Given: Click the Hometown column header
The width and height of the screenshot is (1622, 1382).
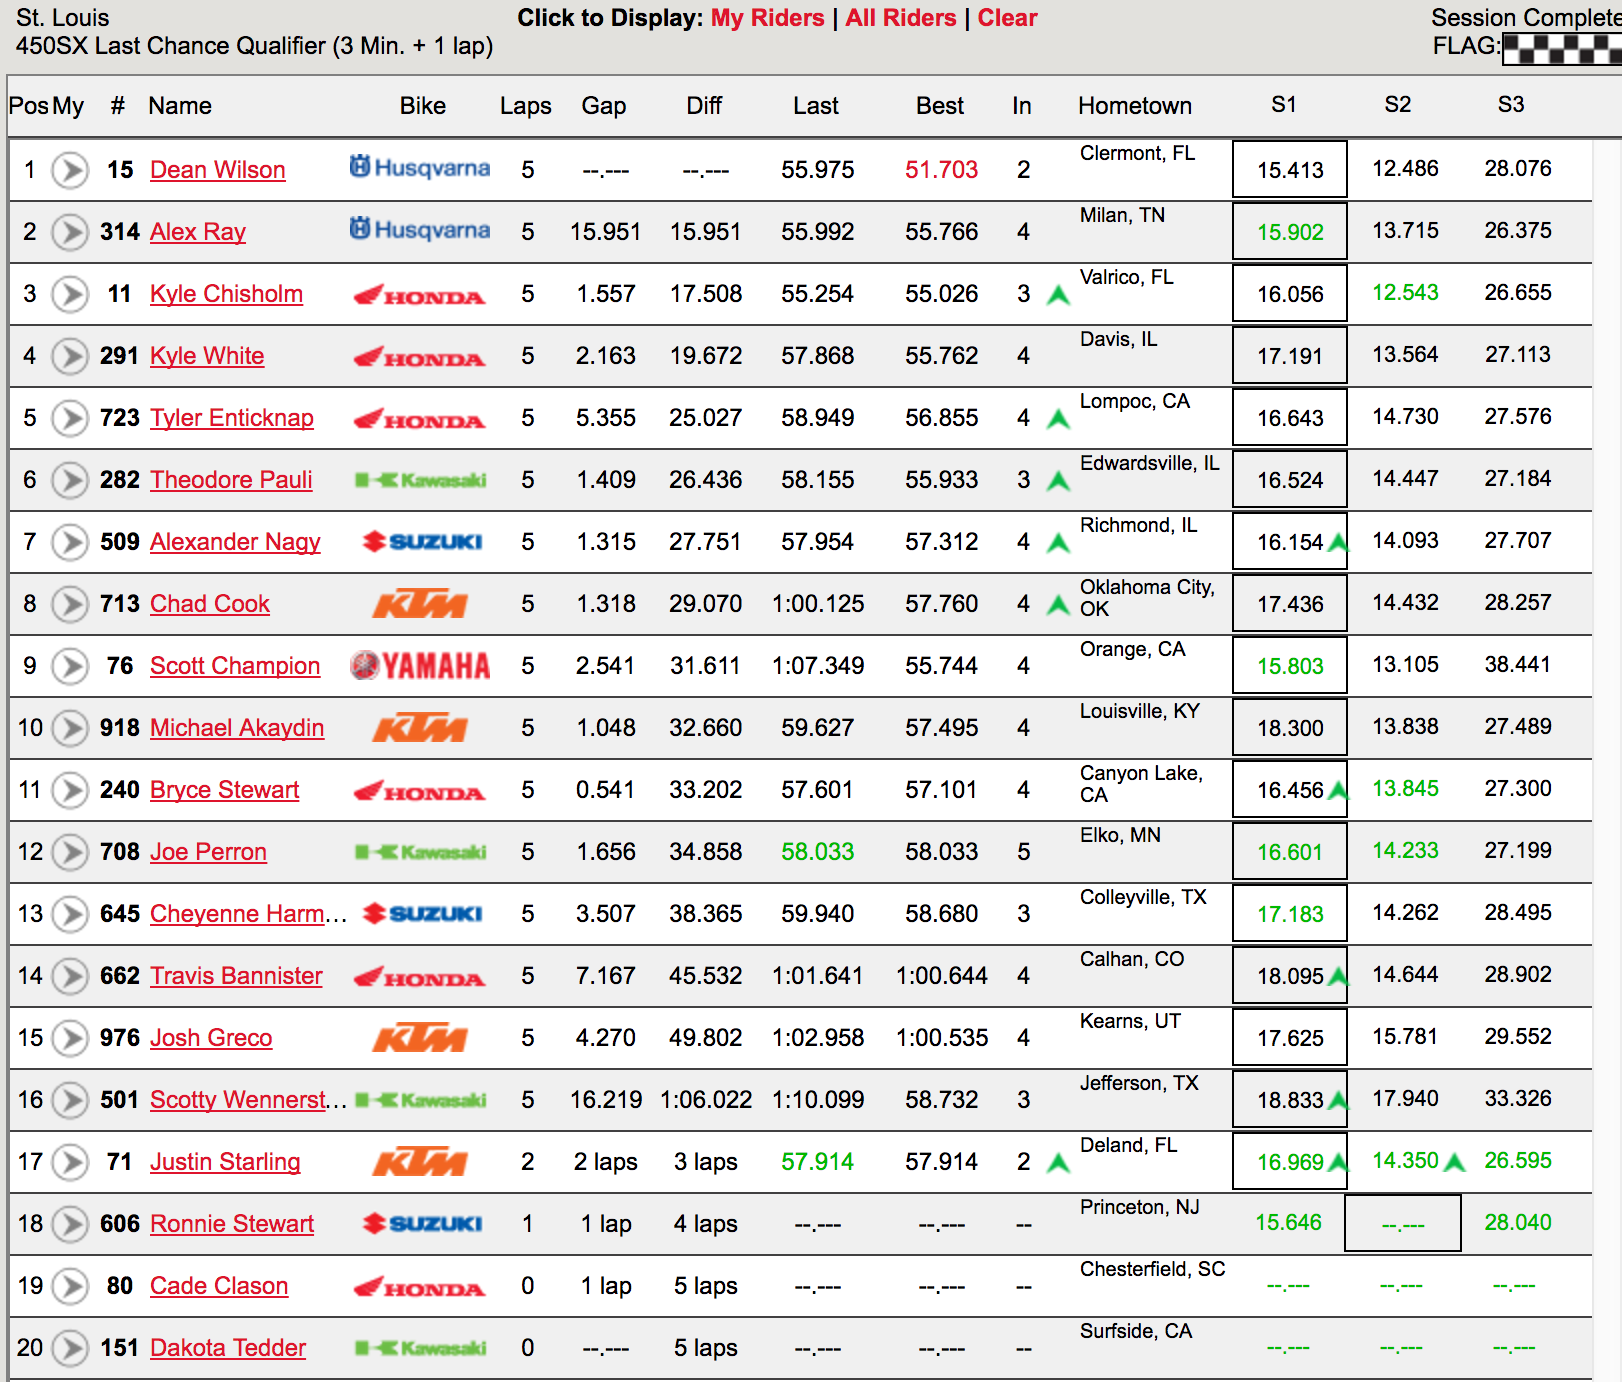Looking at the screenshot, I should pyautogui.click(x=1135, y=106).
